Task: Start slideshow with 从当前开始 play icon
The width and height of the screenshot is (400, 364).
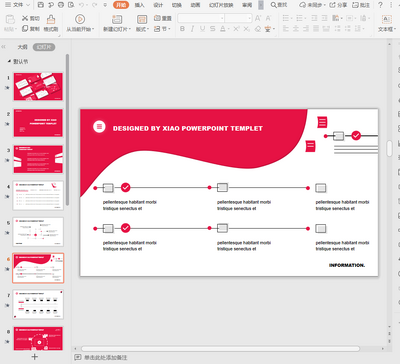Action: [x=79, y=19]
